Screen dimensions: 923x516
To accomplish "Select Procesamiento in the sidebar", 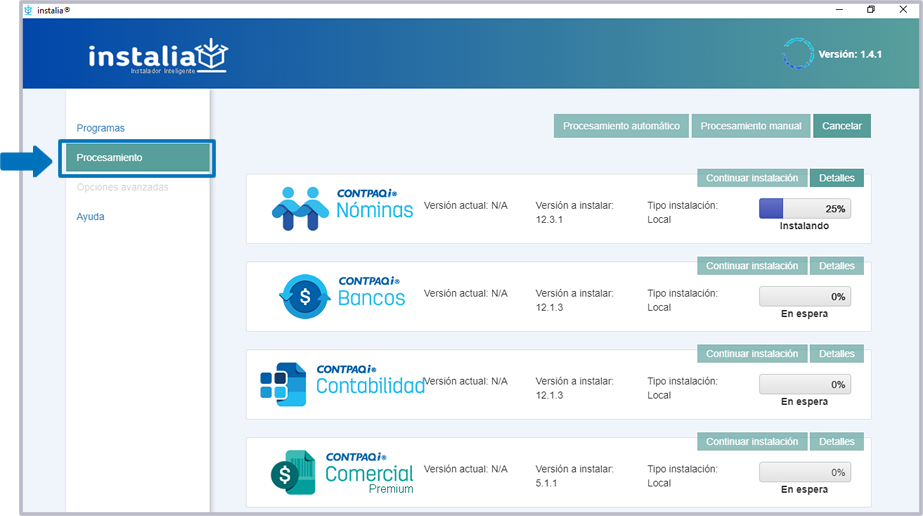I will click(x=138, y=158).
